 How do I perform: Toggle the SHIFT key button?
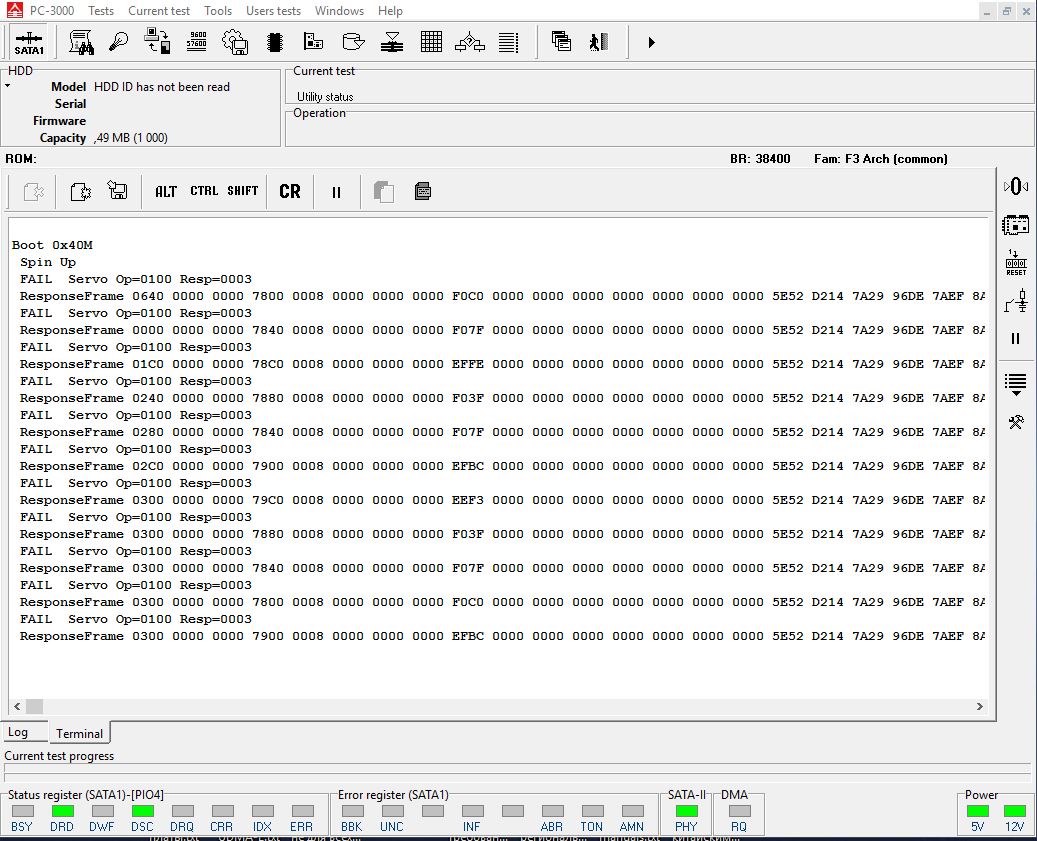tap(242, 191)
